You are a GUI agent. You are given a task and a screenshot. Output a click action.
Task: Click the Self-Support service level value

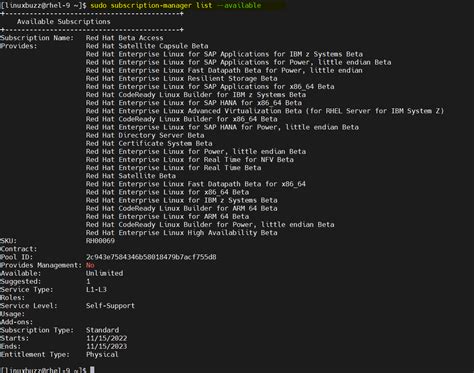110,306
